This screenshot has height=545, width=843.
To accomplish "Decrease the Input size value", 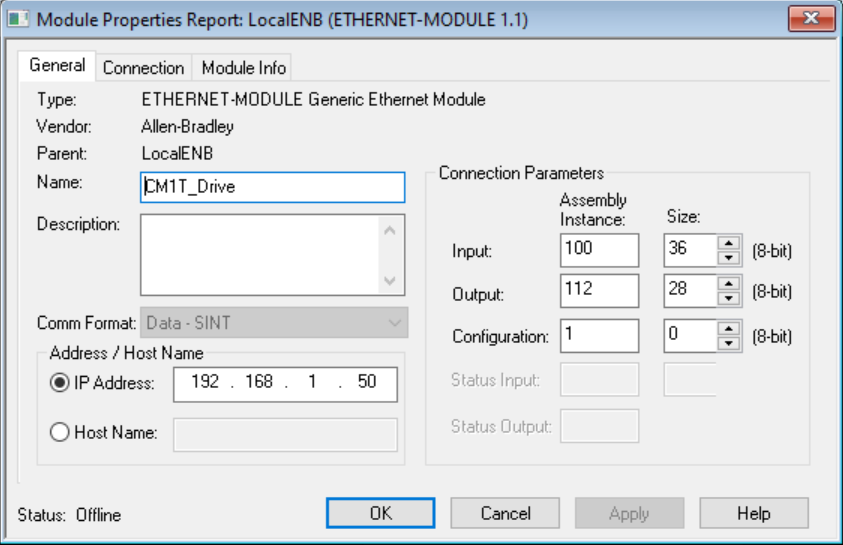I will (x=729, y=257).
